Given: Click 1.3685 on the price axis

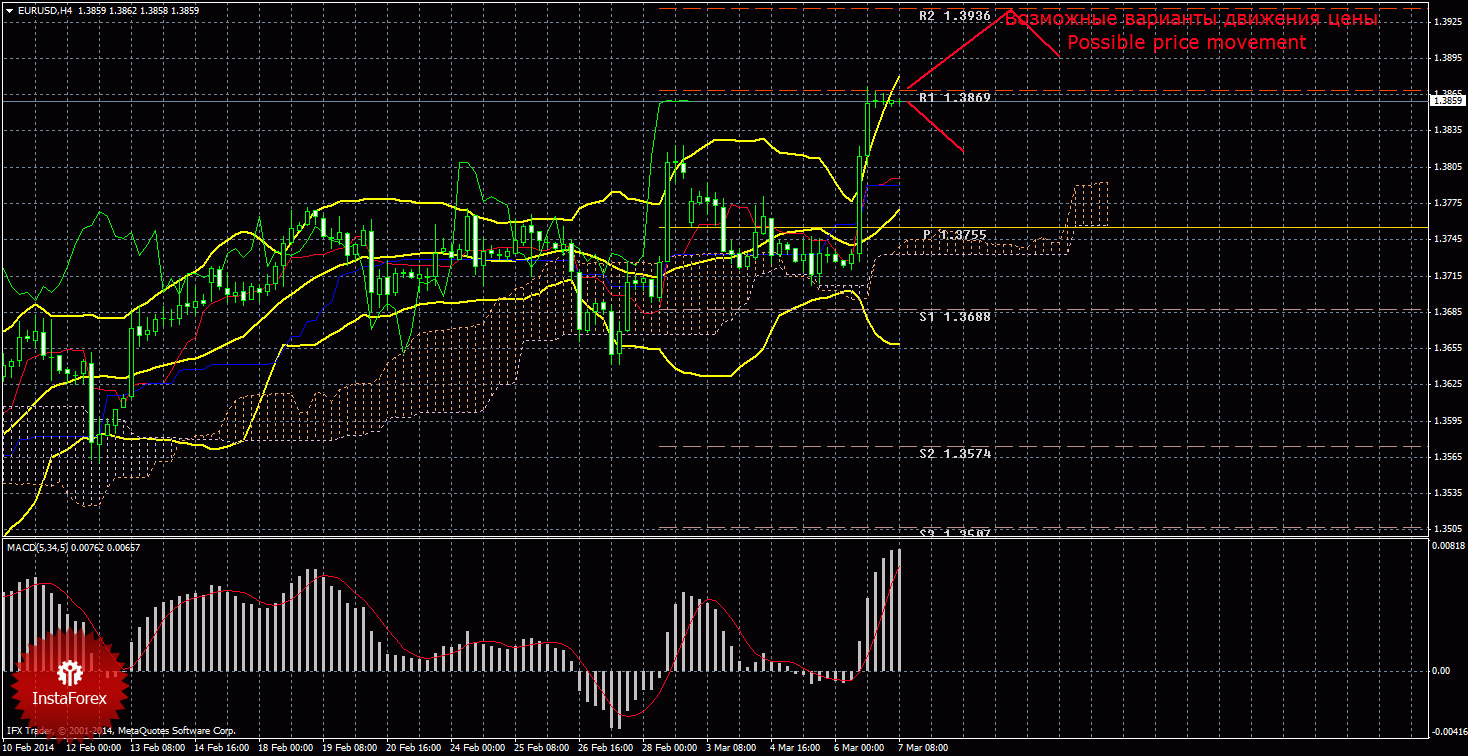Looking at the screenshot, I should (x=1446, y=311).
